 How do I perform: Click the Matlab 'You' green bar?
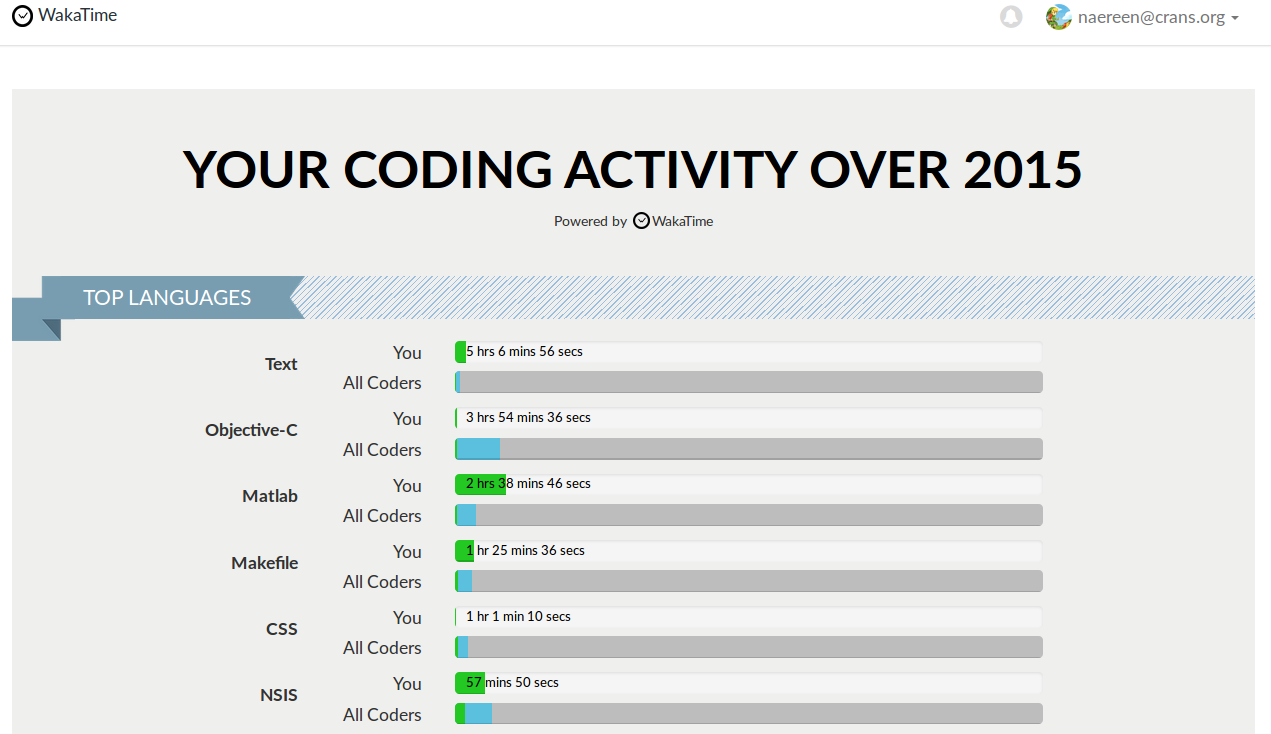pyautogui.click(x=480, y=484)
